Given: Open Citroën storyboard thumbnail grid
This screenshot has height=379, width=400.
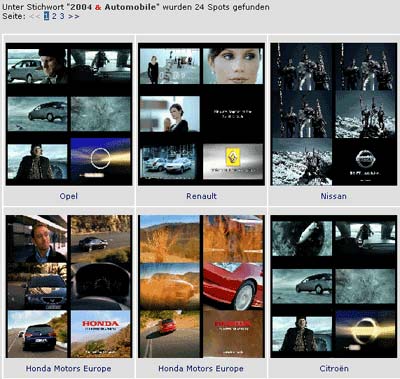Looking at the screenshot, I should pos(334,286).
